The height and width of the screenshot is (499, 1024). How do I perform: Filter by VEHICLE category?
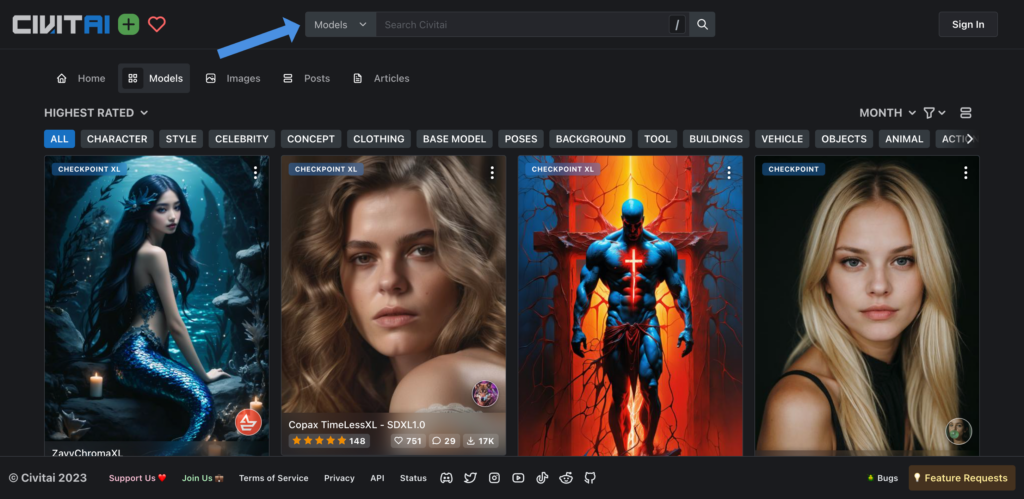[x=782, y=139]
